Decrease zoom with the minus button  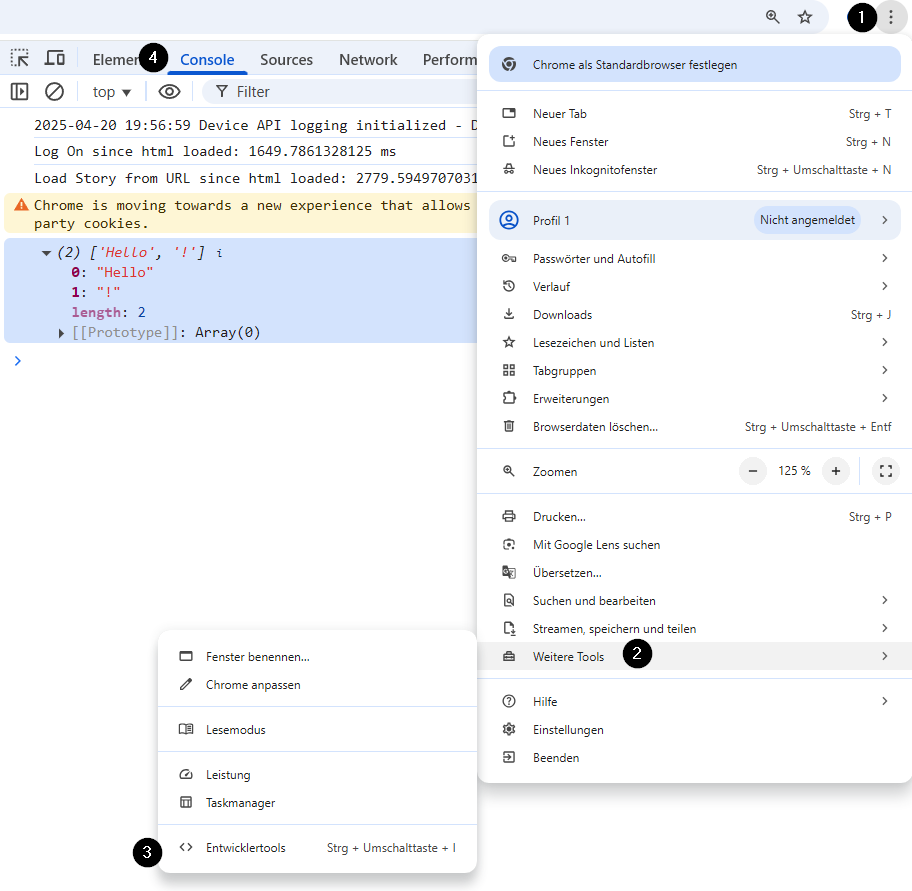pyautogui.click(x=753, y=471)
